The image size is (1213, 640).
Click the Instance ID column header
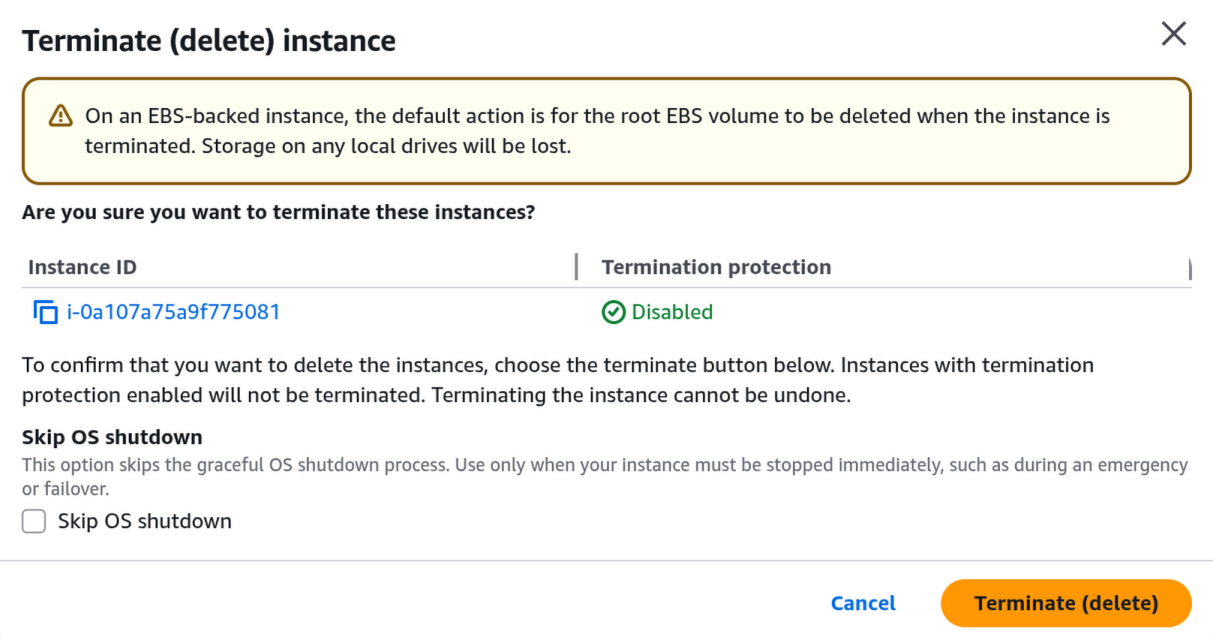(81, 267)
